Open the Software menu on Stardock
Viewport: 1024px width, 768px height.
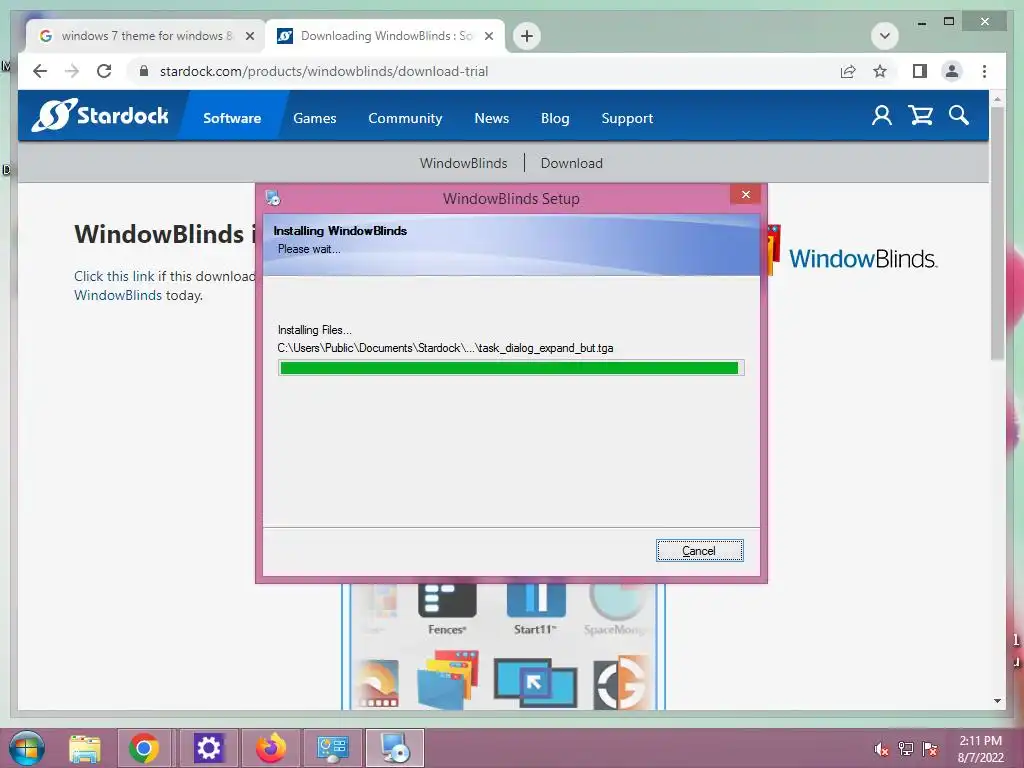232,118
